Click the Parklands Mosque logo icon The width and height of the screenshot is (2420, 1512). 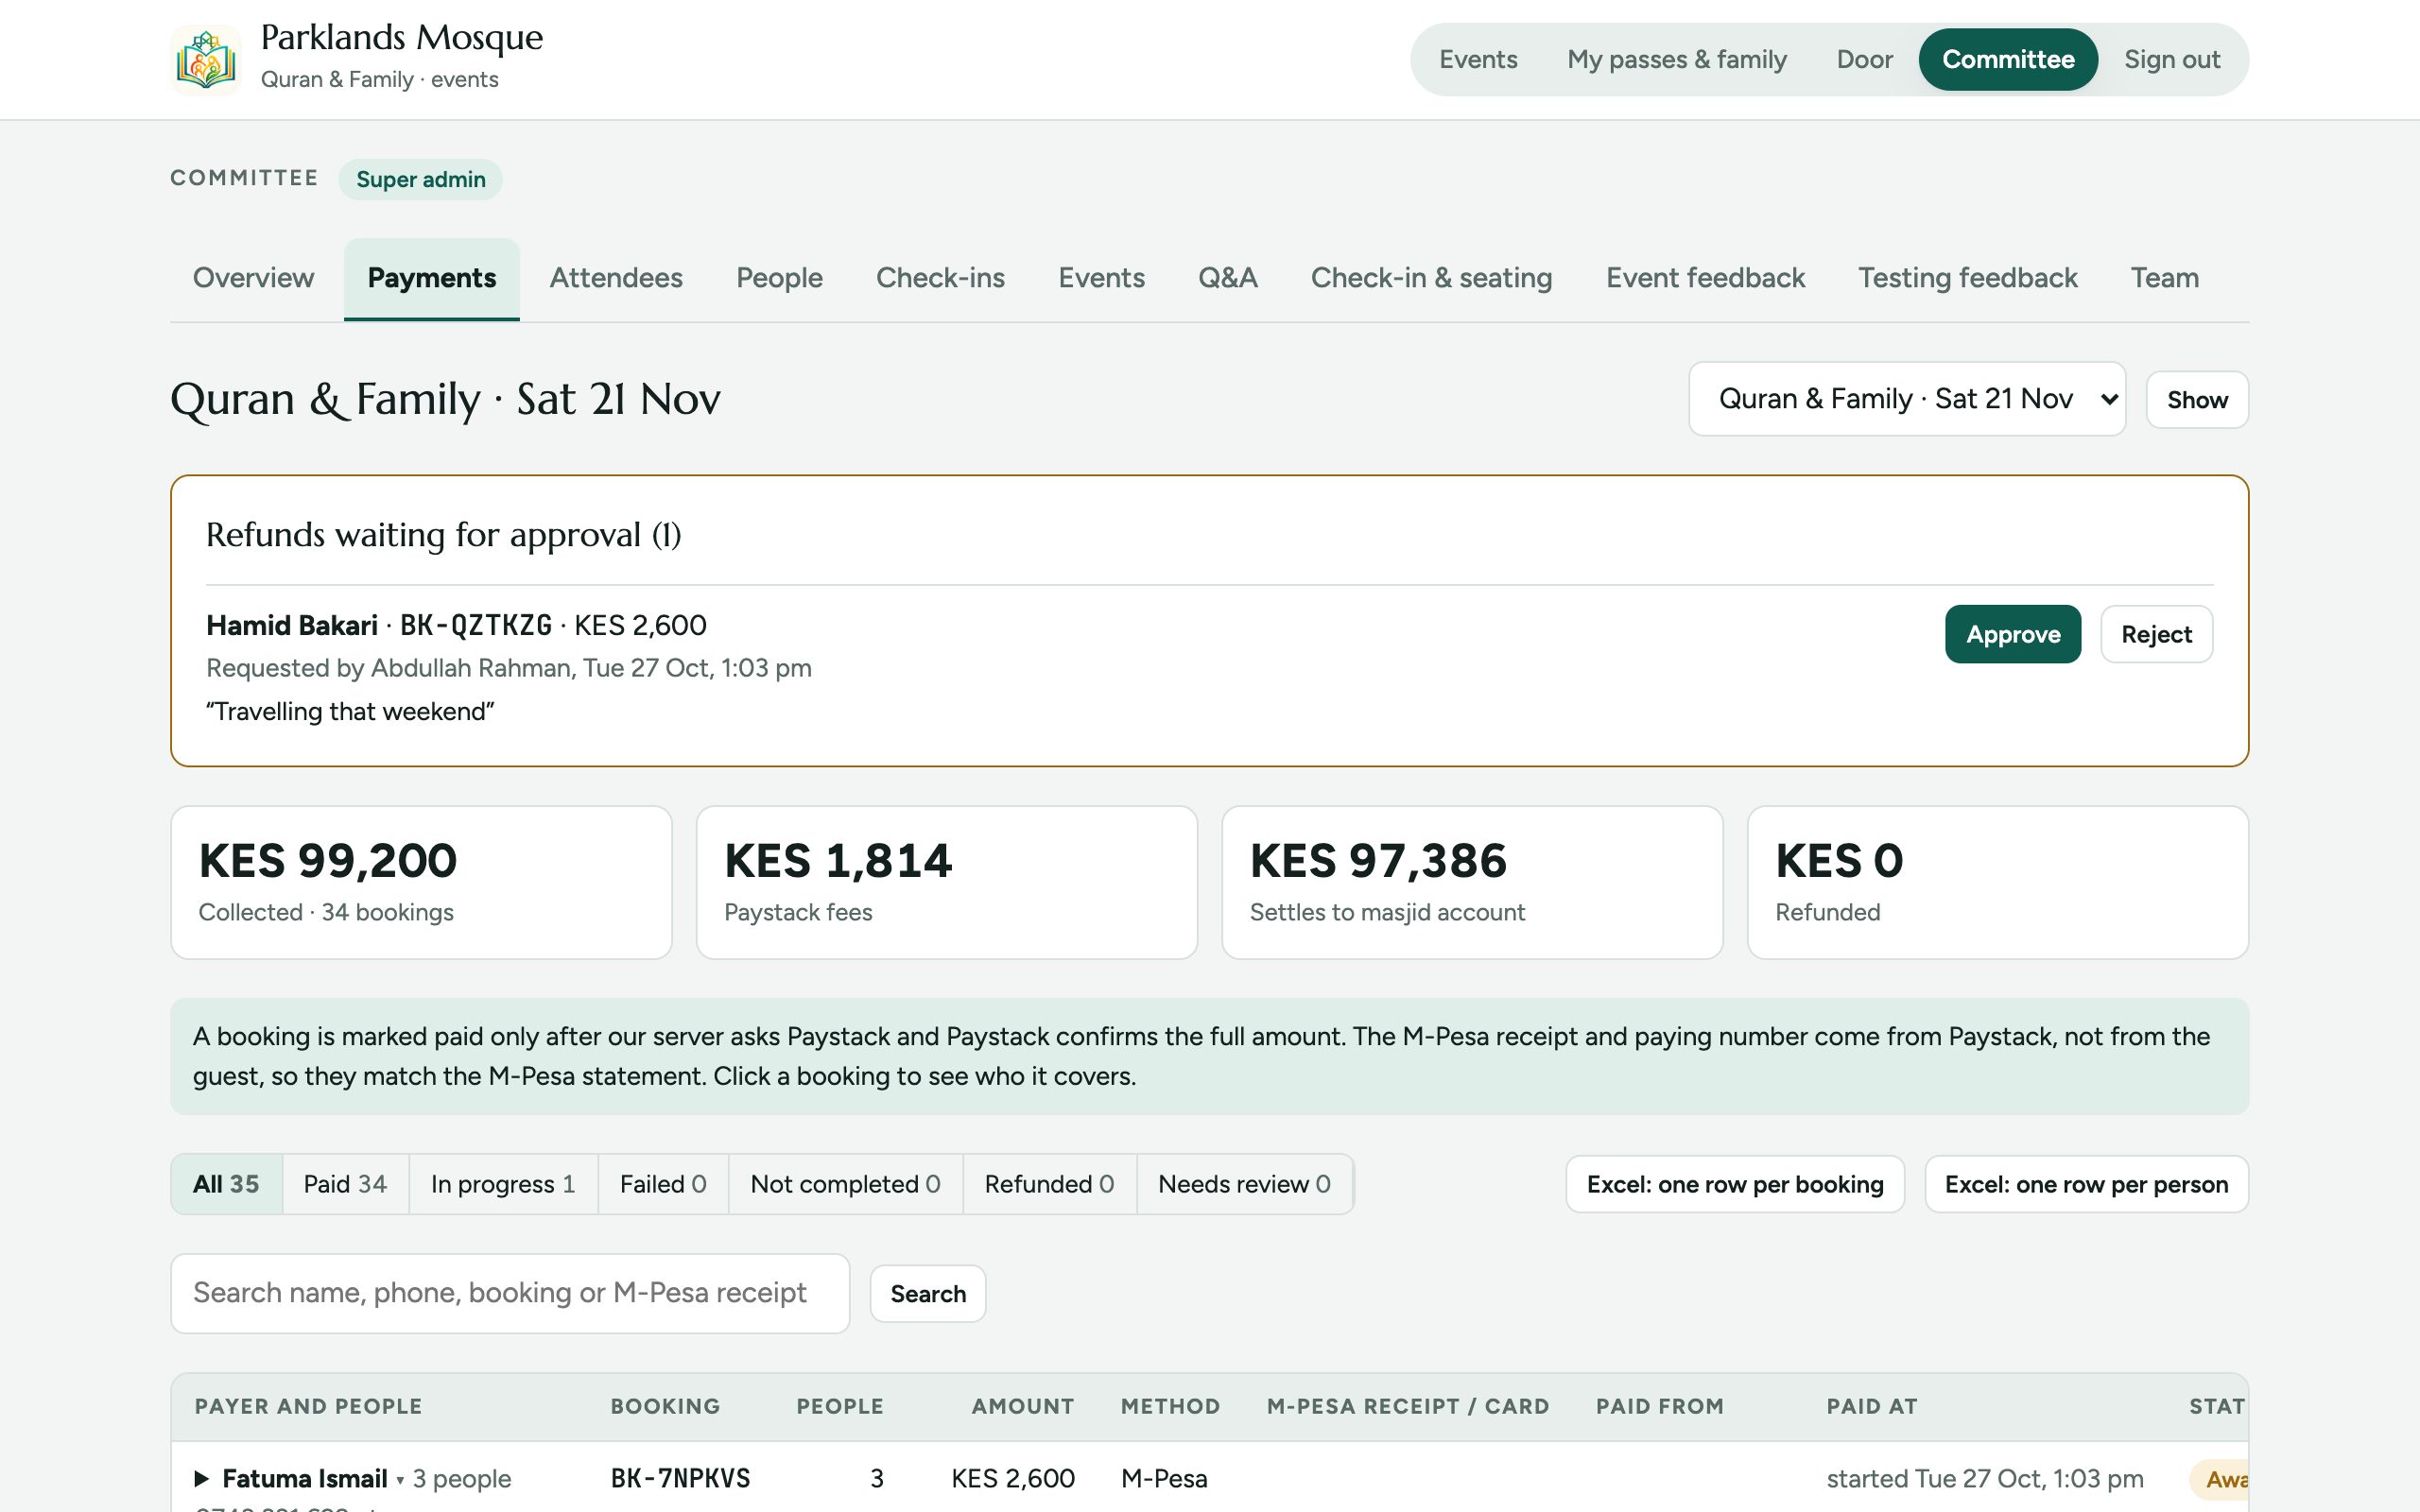pos(206,60)
